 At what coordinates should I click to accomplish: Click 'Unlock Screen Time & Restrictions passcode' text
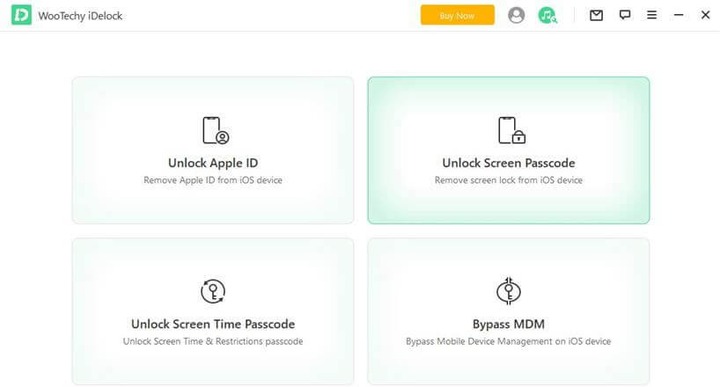point(213,342)
